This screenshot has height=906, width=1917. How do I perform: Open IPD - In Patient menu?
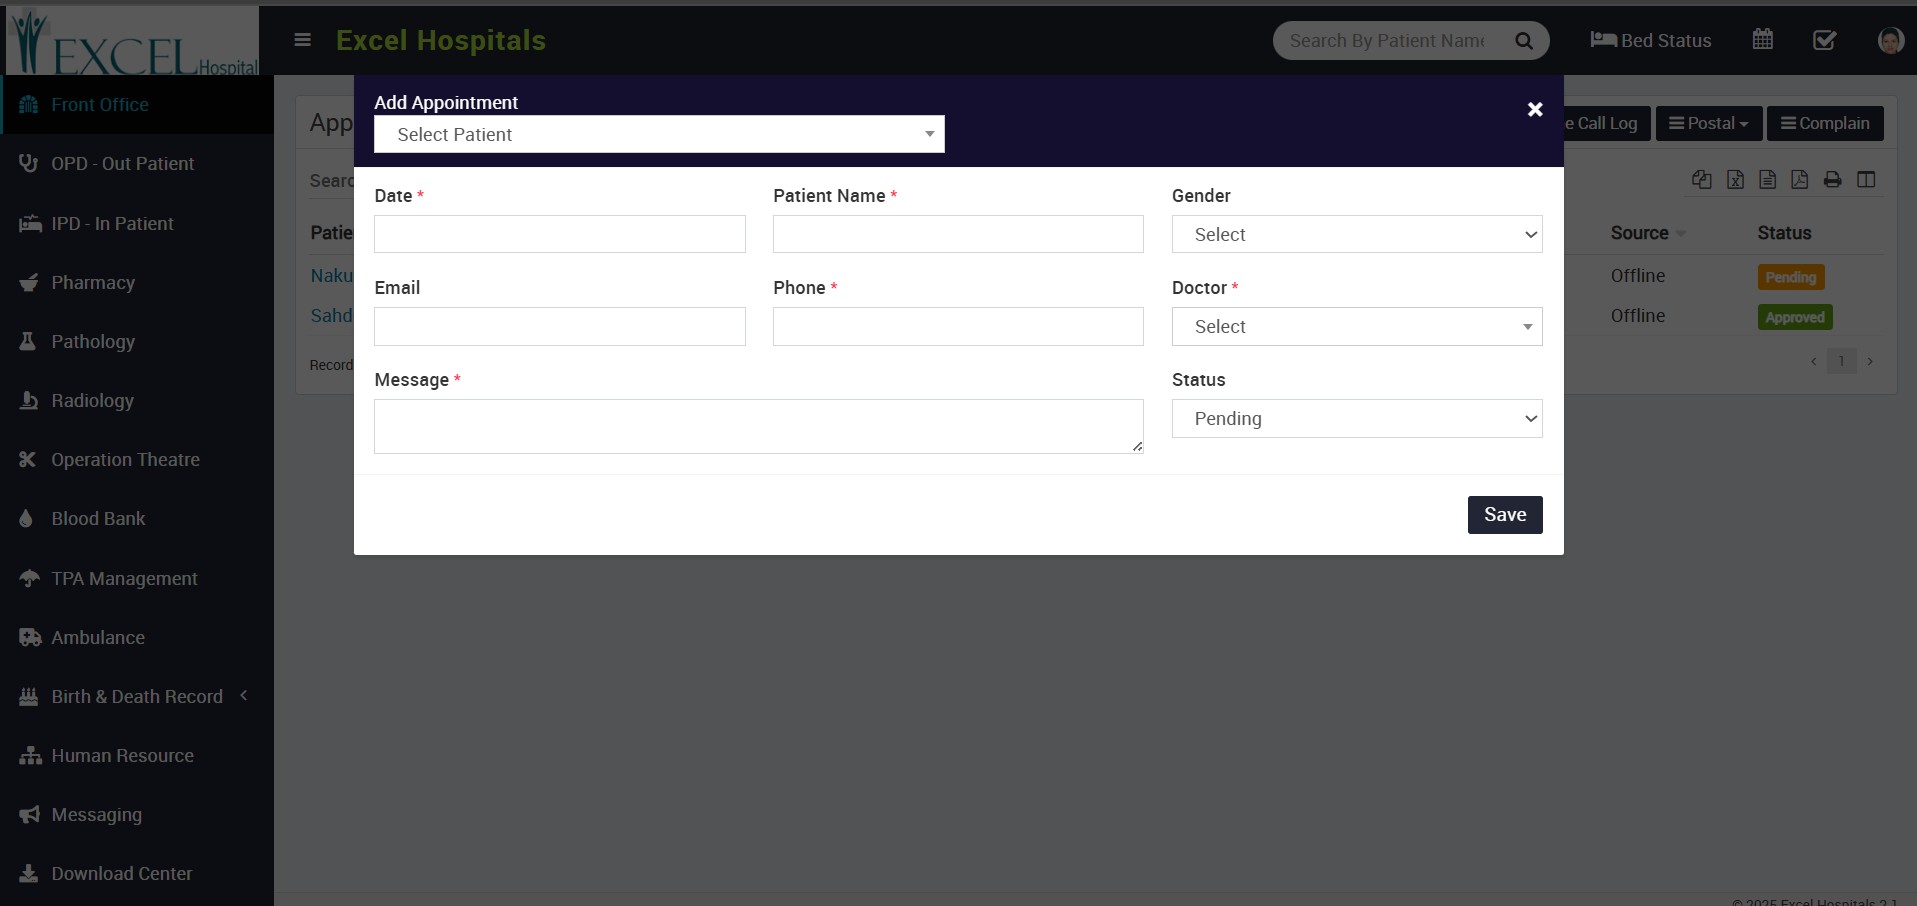pos(137,224)
